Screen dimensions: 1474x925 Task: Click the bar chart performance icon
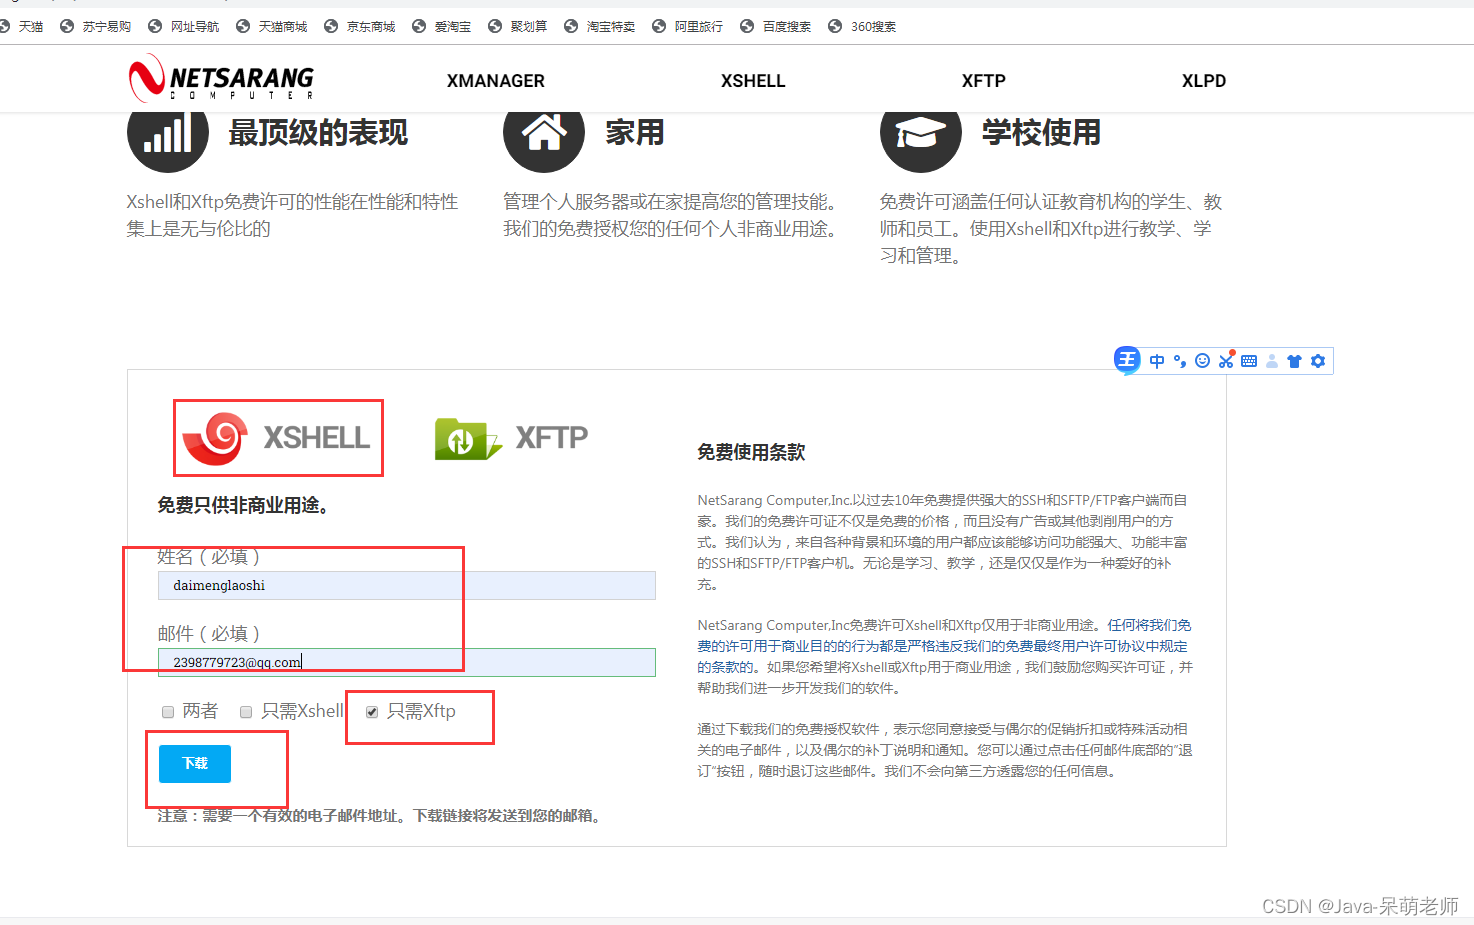168,137
